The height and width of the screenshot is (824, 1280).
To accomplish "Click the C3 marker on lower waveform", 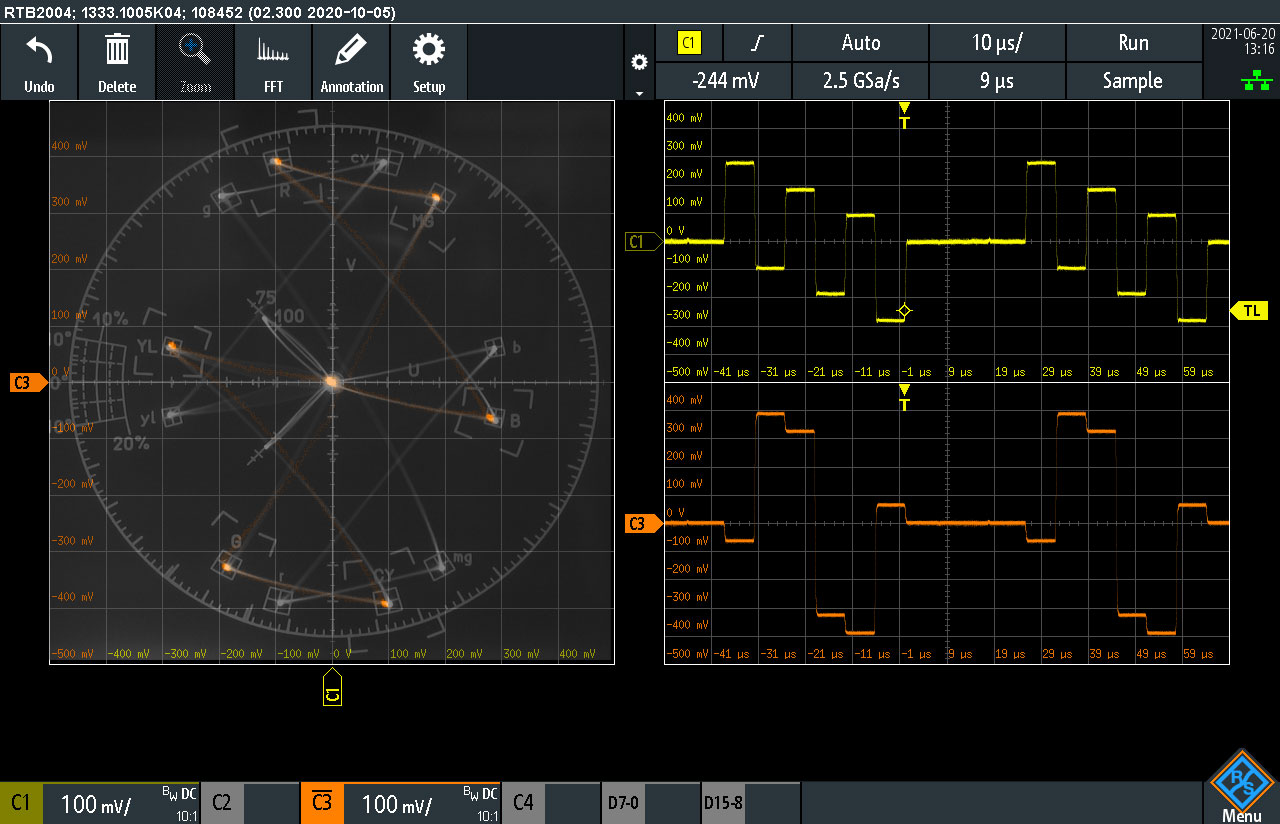I will click(x=642, y=523).
